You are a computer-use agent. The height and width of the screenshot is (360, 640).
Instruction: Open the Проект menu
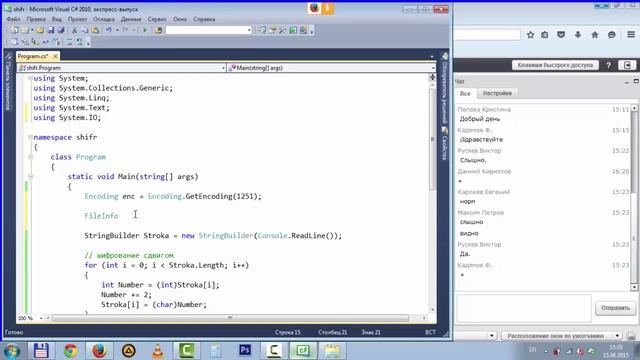77,19
